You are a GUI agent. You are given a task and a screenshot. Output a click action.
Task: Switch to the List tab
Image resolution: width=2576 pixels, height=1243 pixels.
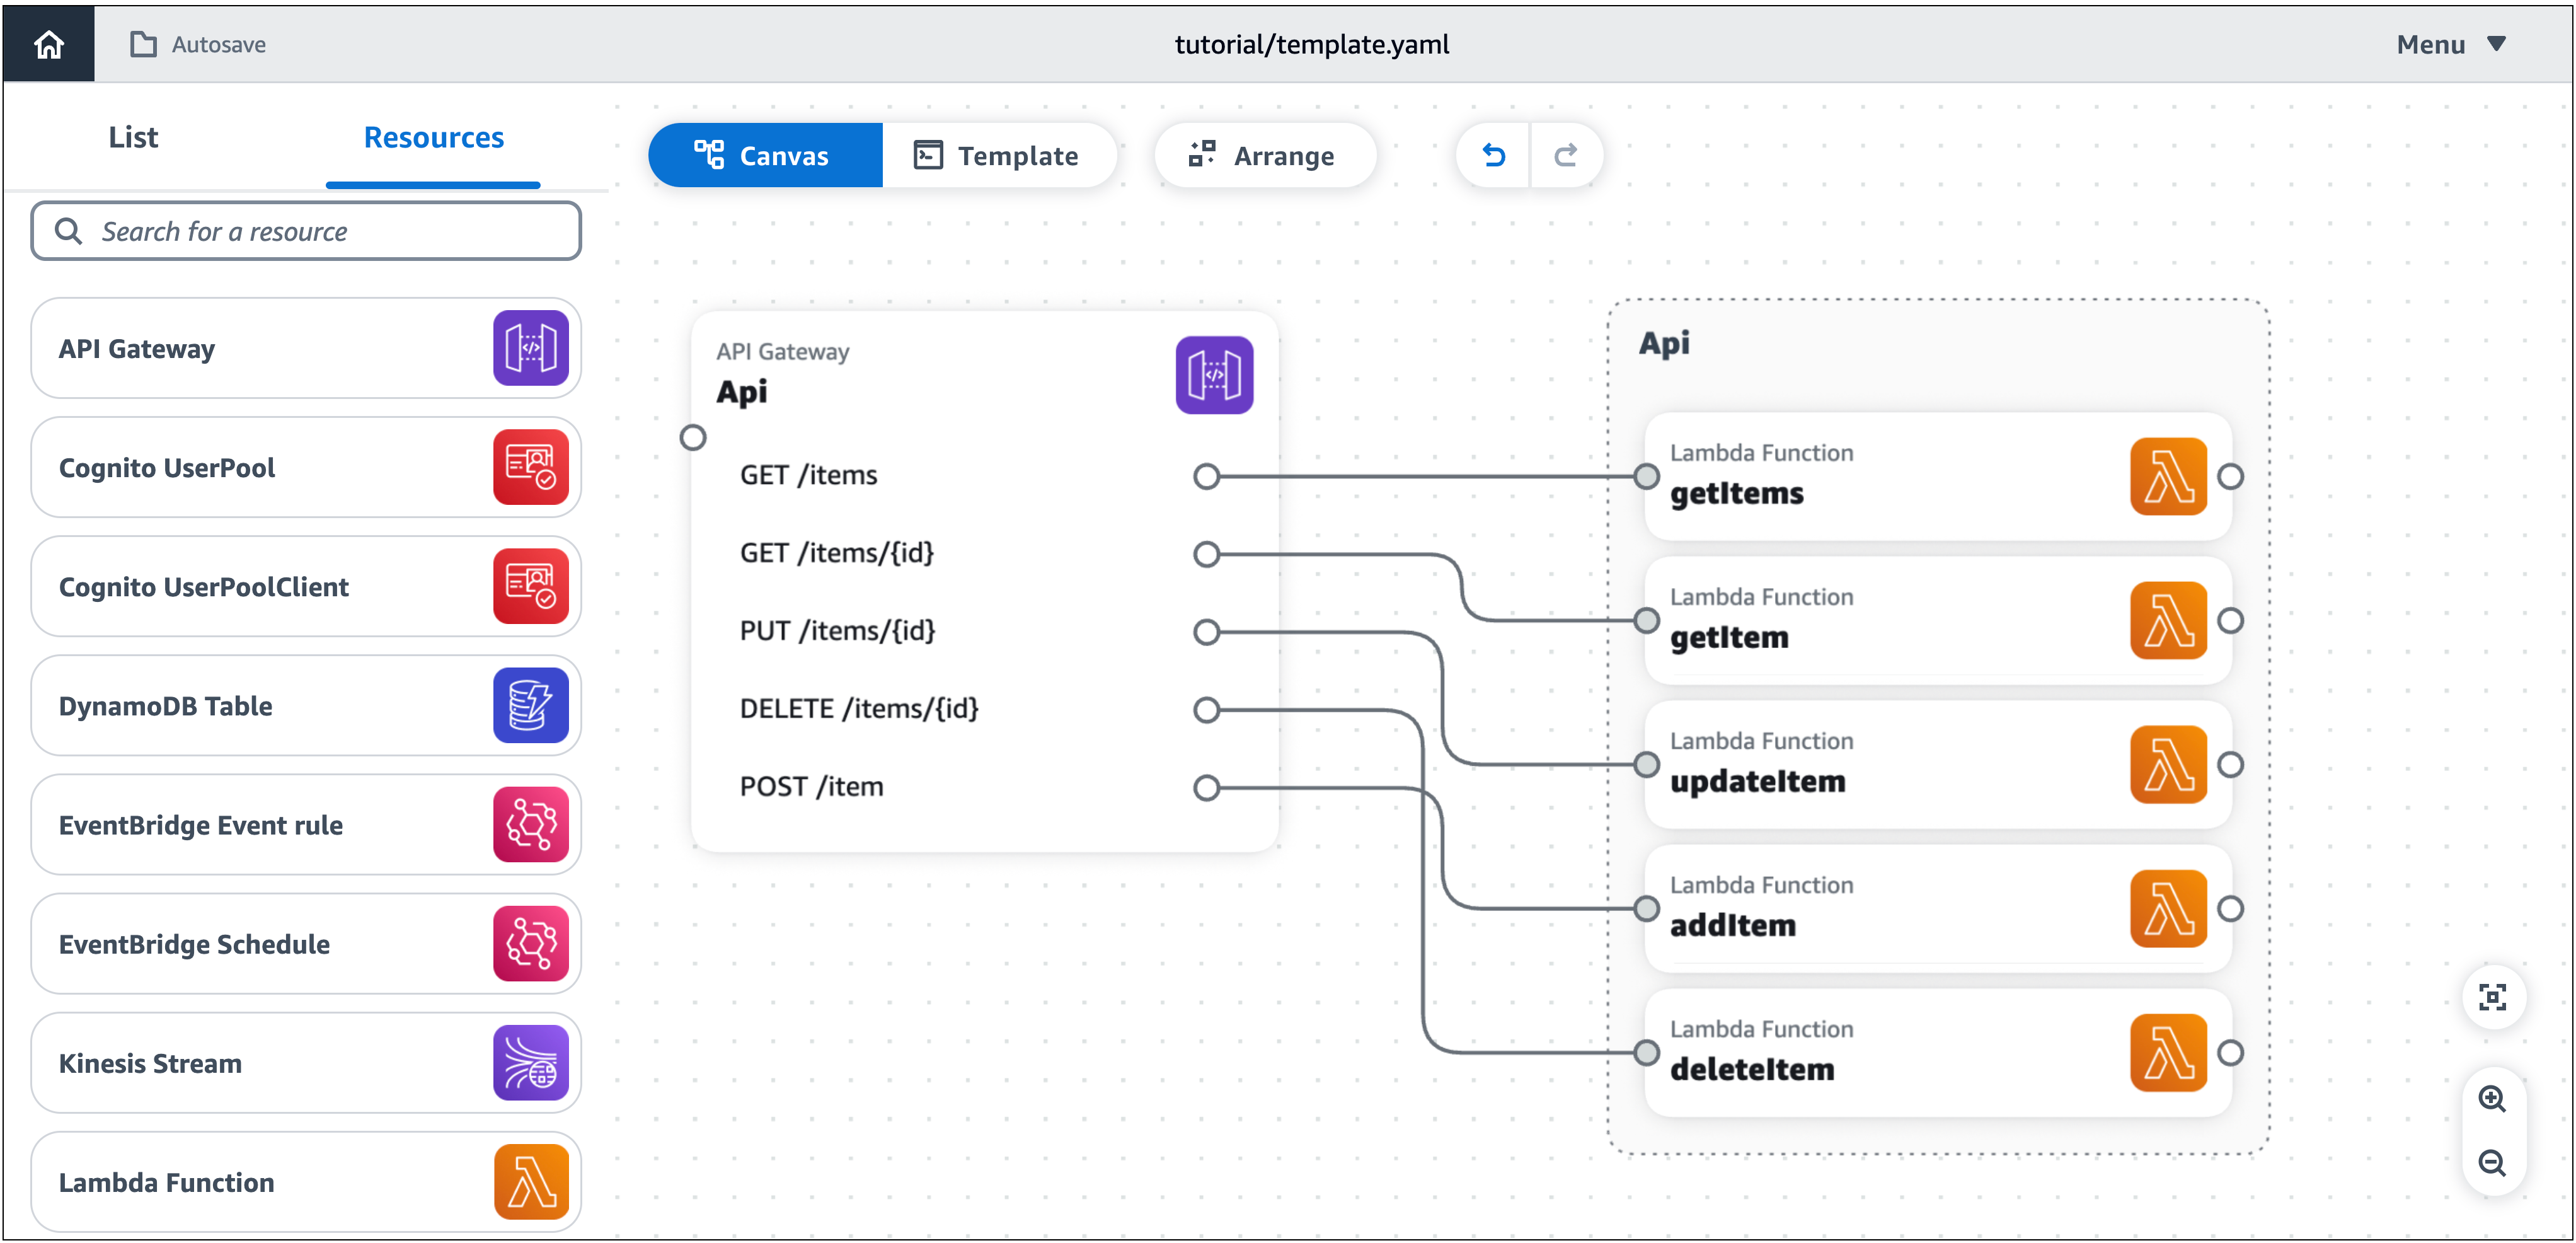pyautogui.click(x=132, y=137)
